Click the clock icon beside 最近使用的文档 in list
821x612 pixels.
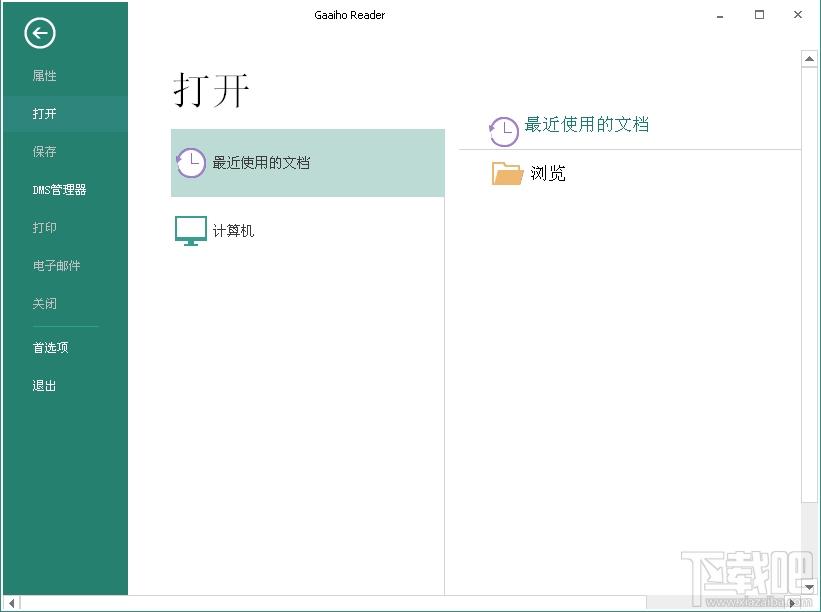click(x=191, y=163)
